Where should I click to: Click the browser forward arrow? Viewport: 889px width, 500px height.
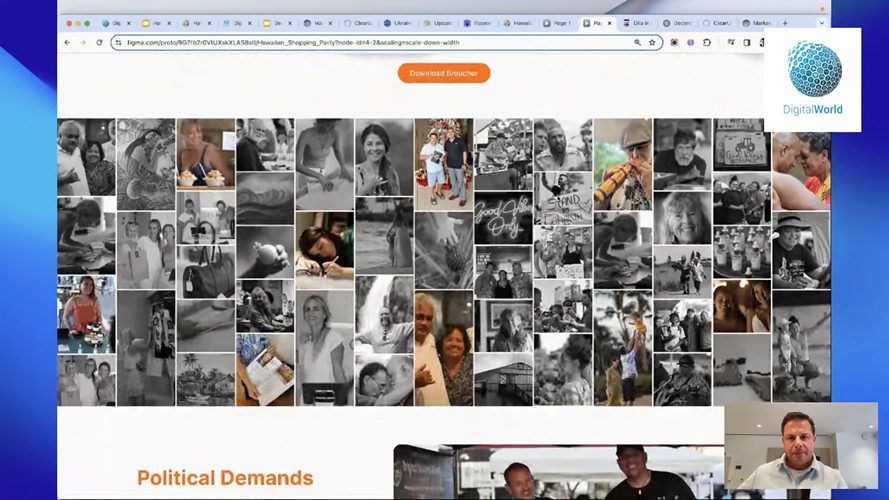[x=82, y=43]
